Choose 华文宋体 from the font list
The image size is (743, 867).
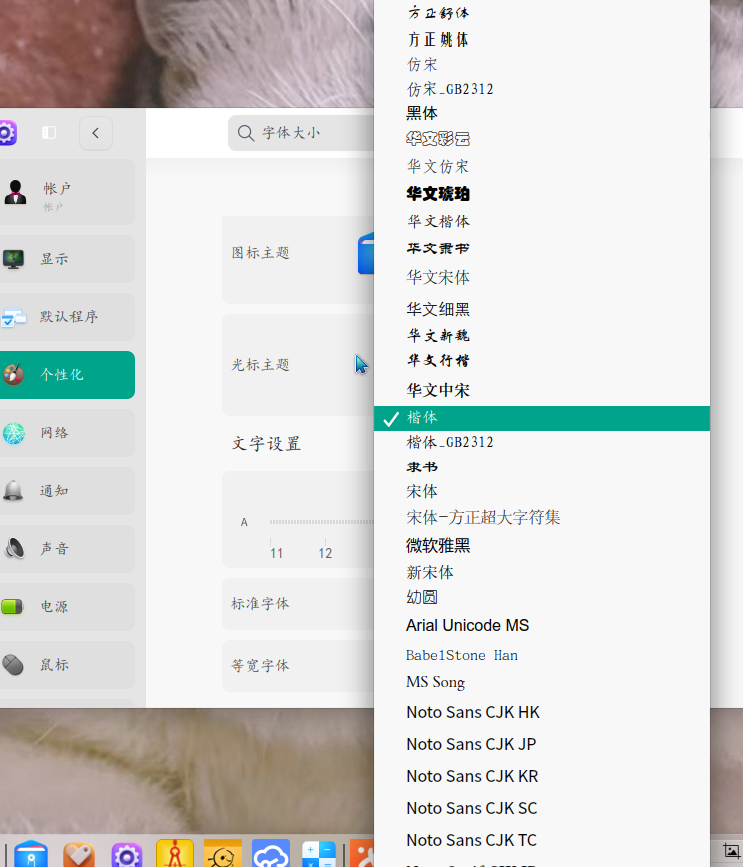click(542, 278)
